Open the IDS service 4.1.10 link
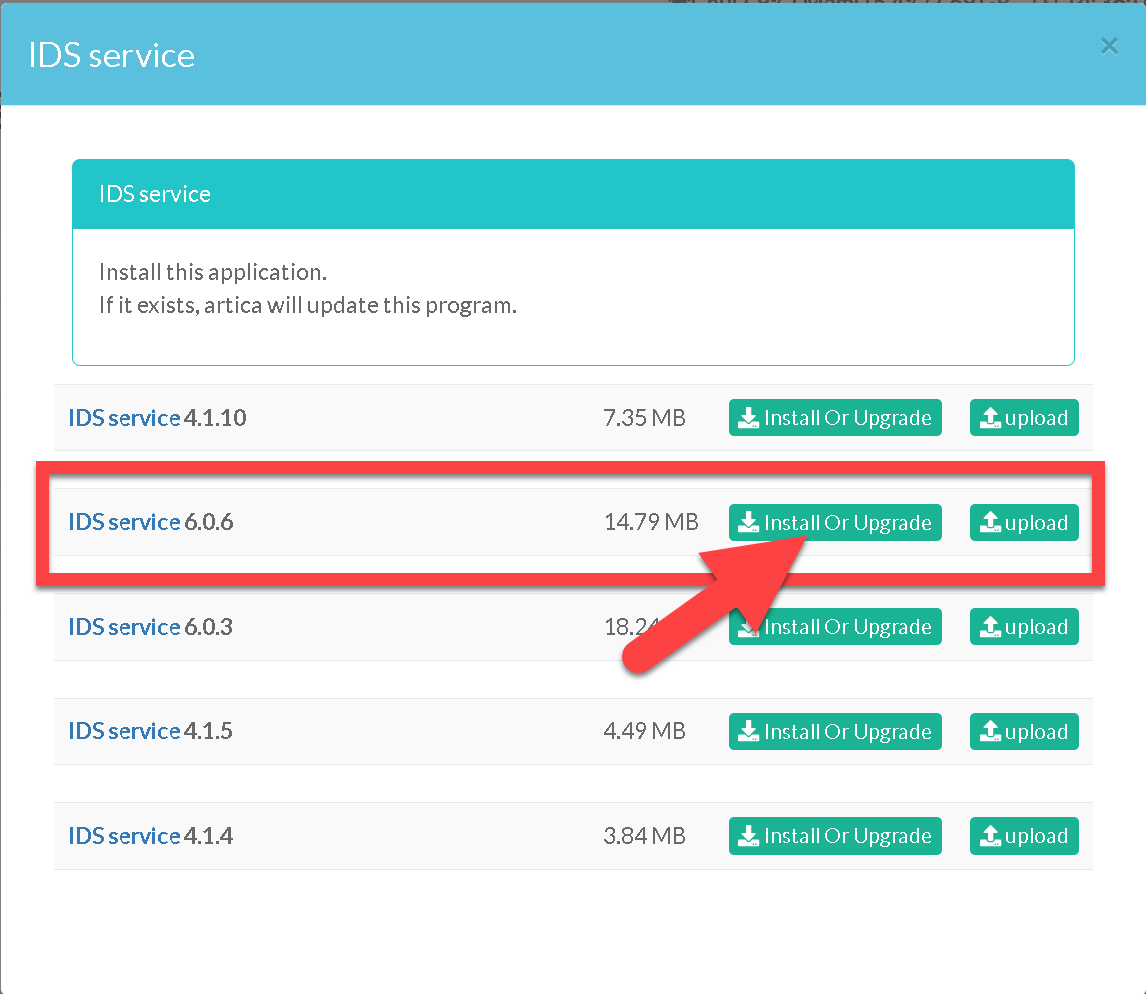Image resolution: width=1146 pixels, height=994 pixels. [124, 418]
